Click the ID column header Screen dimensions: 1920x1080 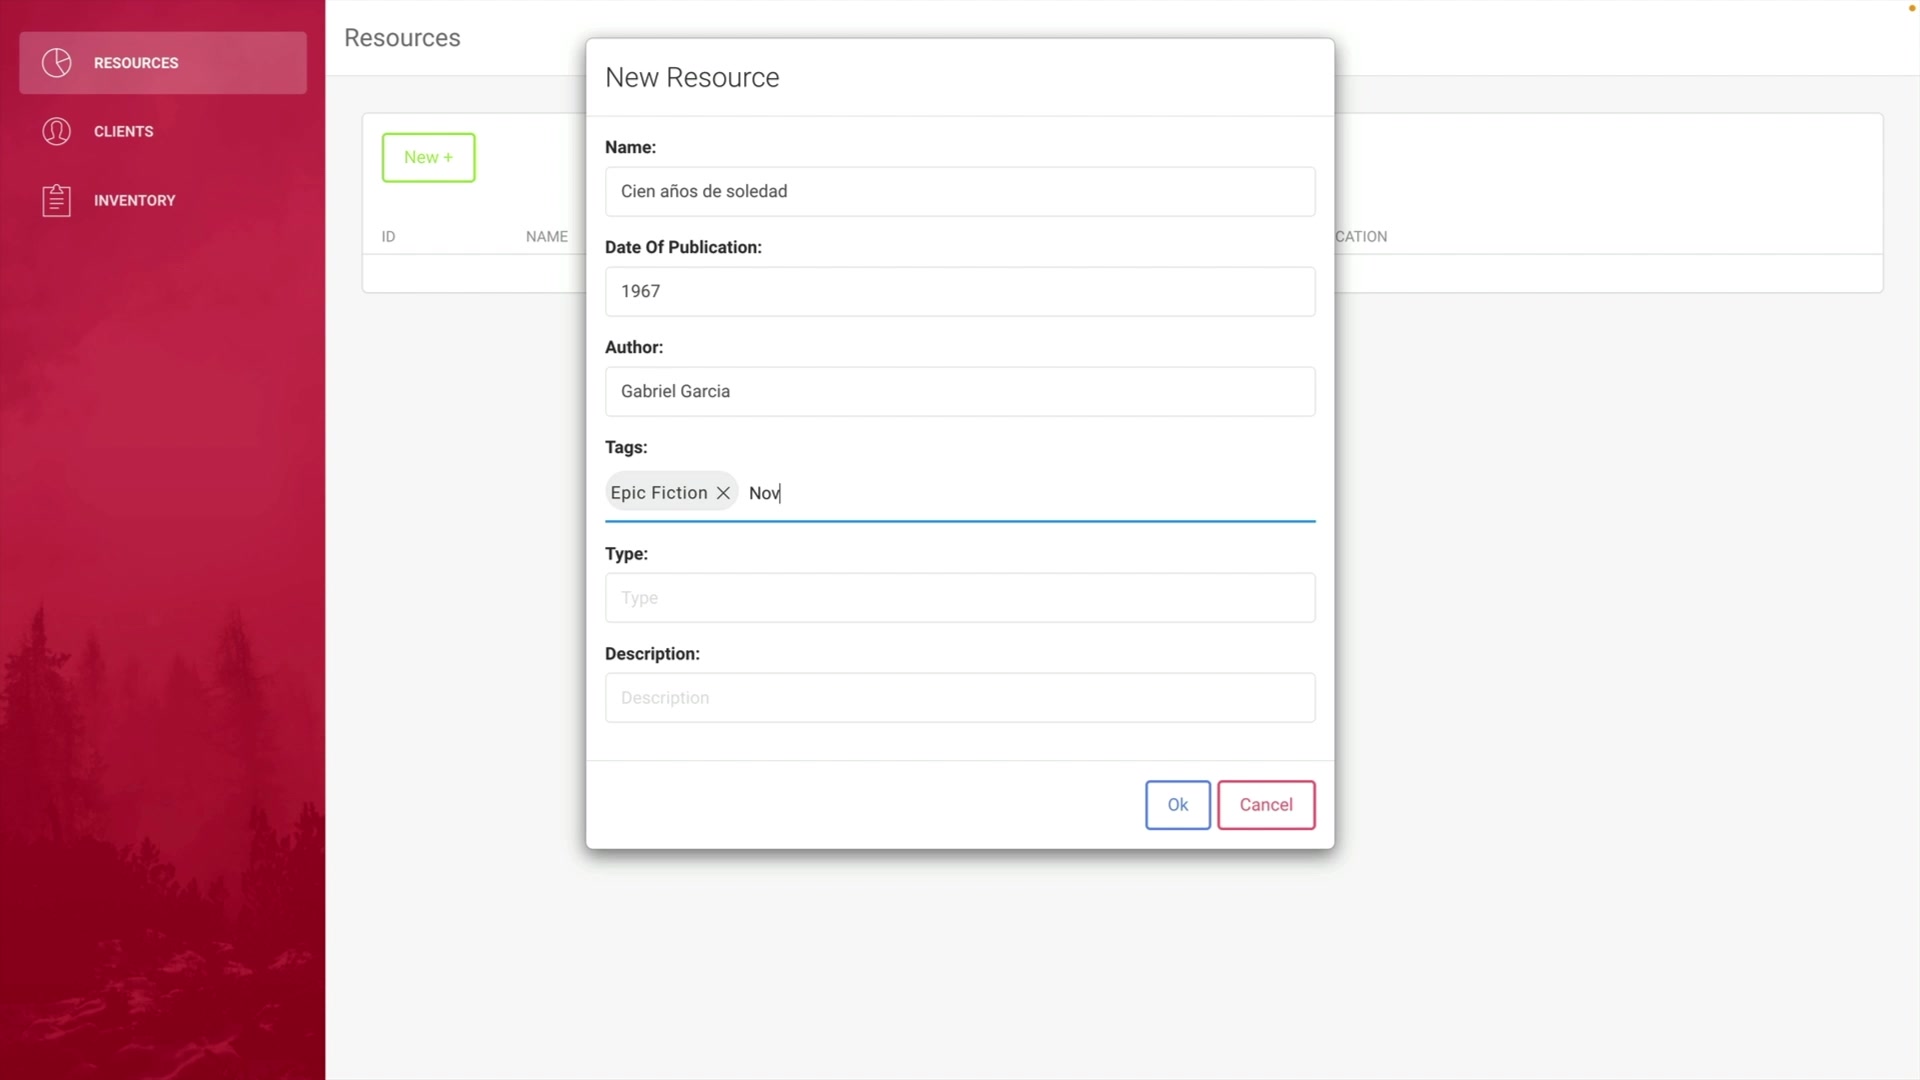388,237
